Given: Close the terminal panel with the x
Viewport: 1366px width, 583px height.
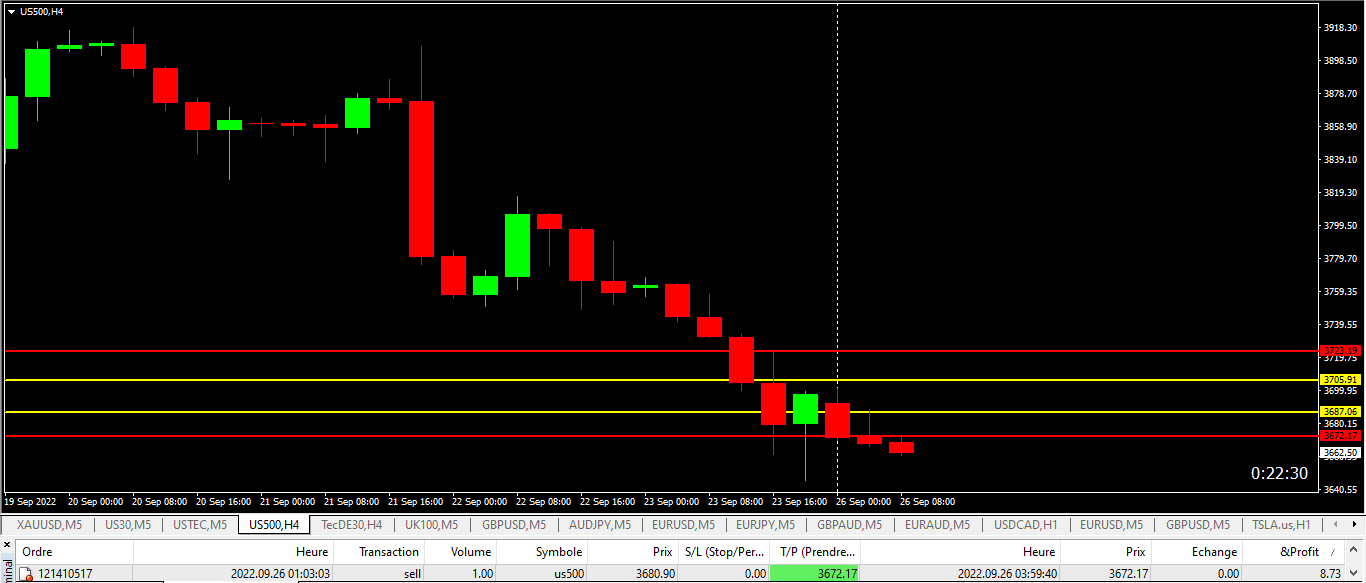Looking at the screenshot, I should pos(6,546).
